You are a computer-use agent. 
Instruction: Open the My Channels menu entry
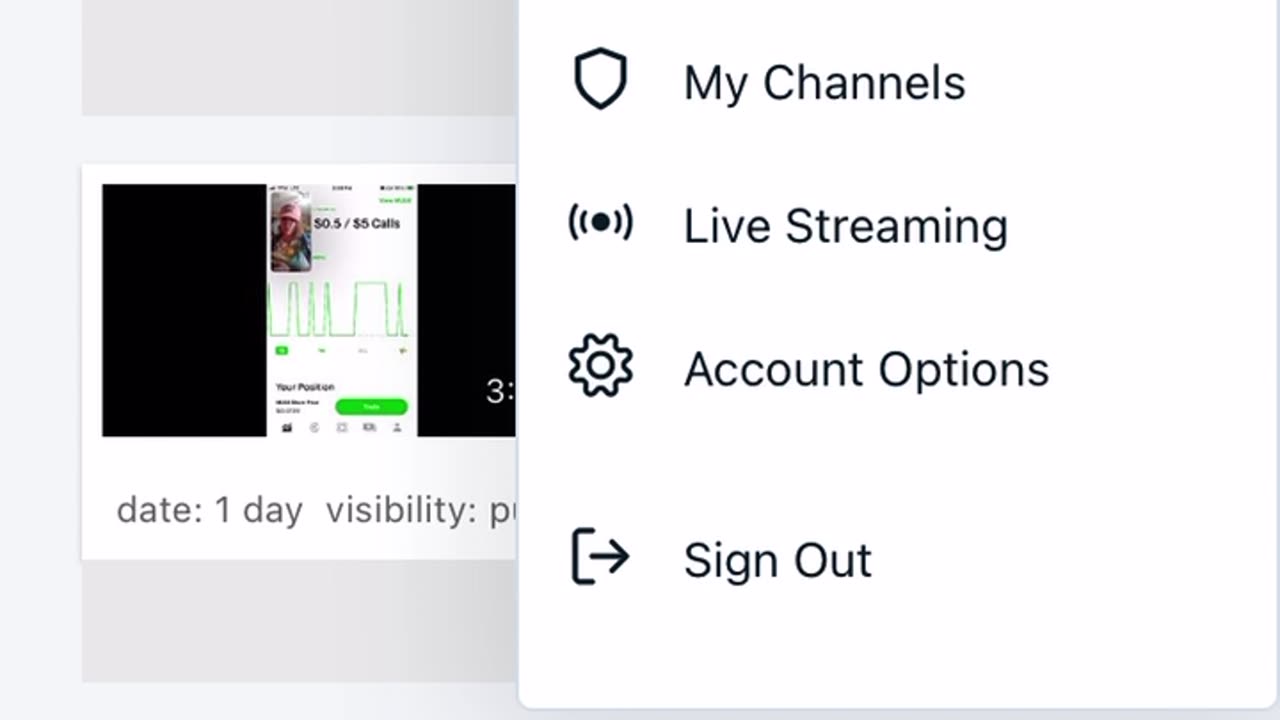pos(824,82)
